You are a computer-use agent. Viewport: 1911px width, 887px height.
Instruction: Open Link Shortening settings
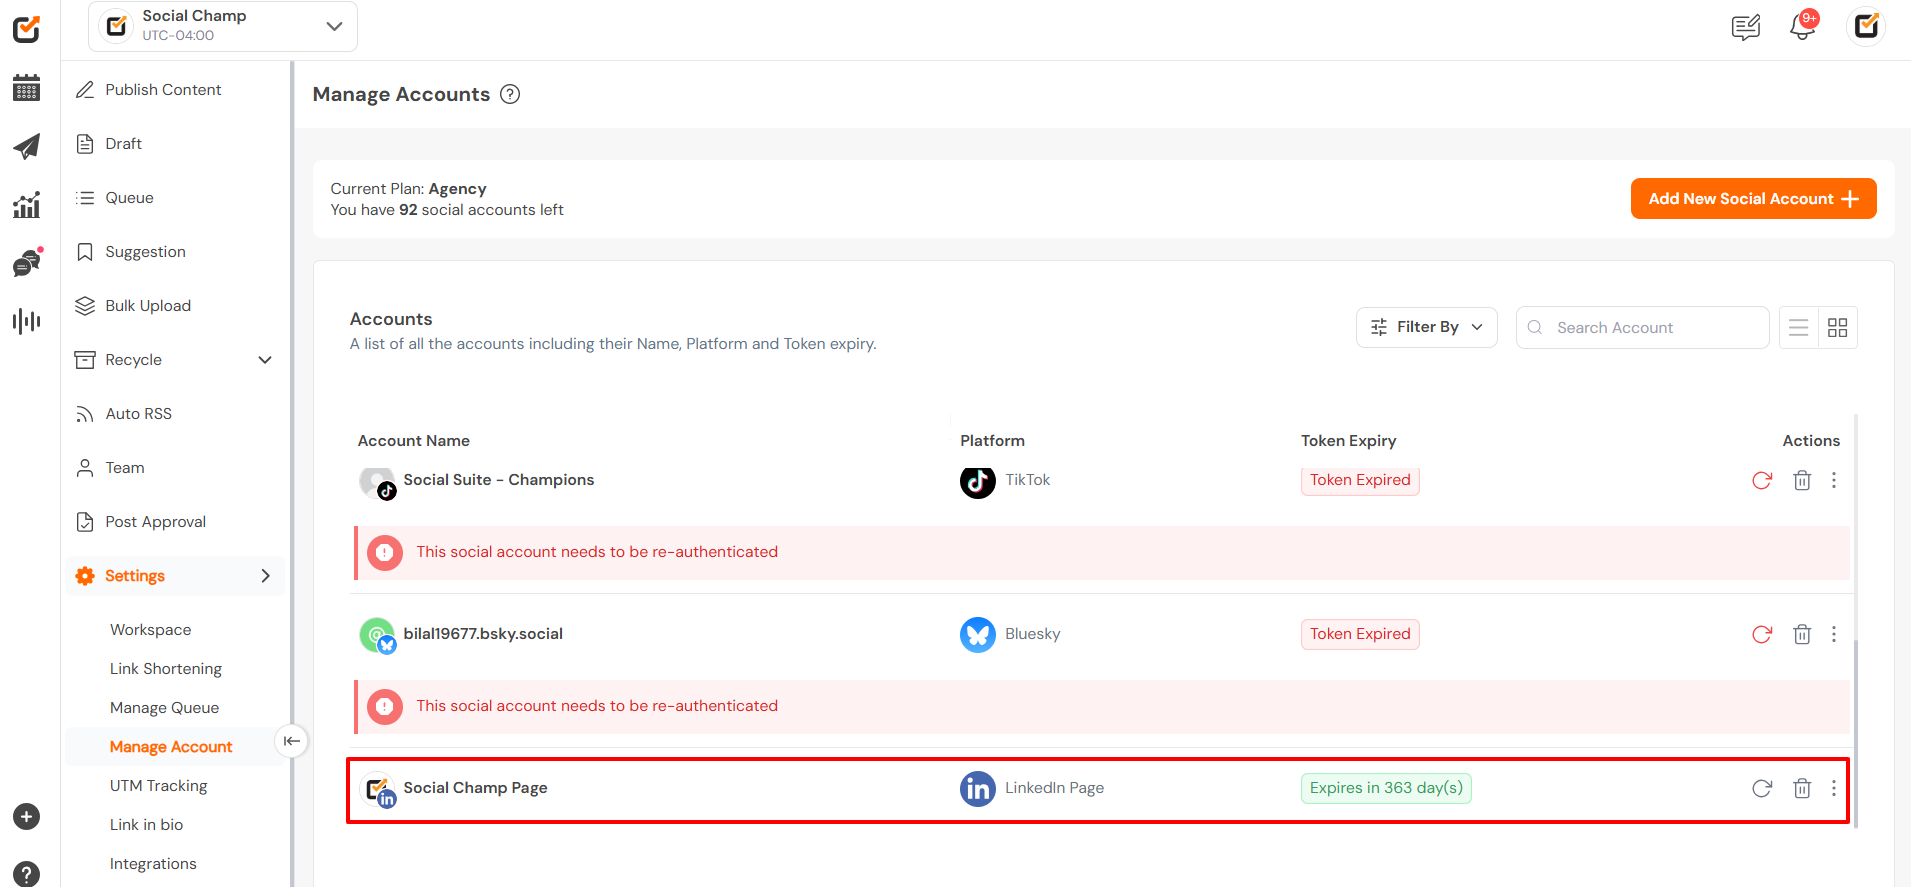[166, 669]
